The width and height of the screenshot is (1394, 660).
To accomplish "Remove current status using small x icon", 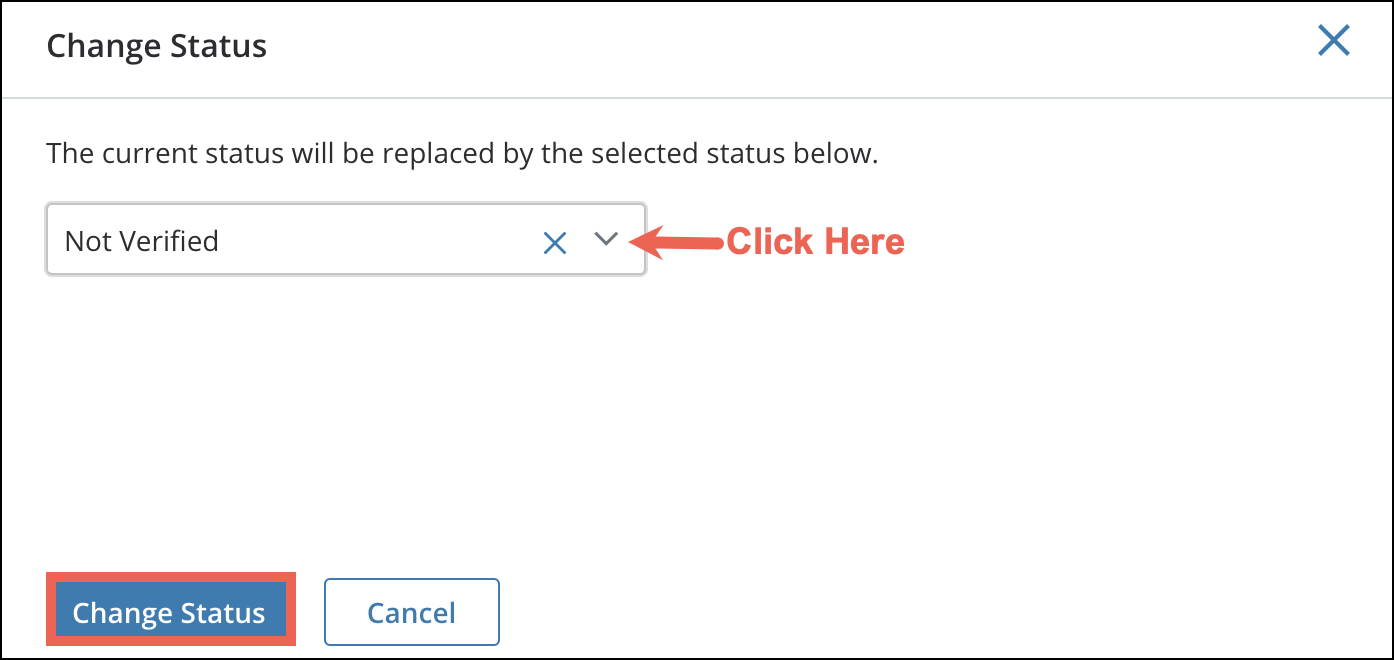I will click(x=555, y=242).
